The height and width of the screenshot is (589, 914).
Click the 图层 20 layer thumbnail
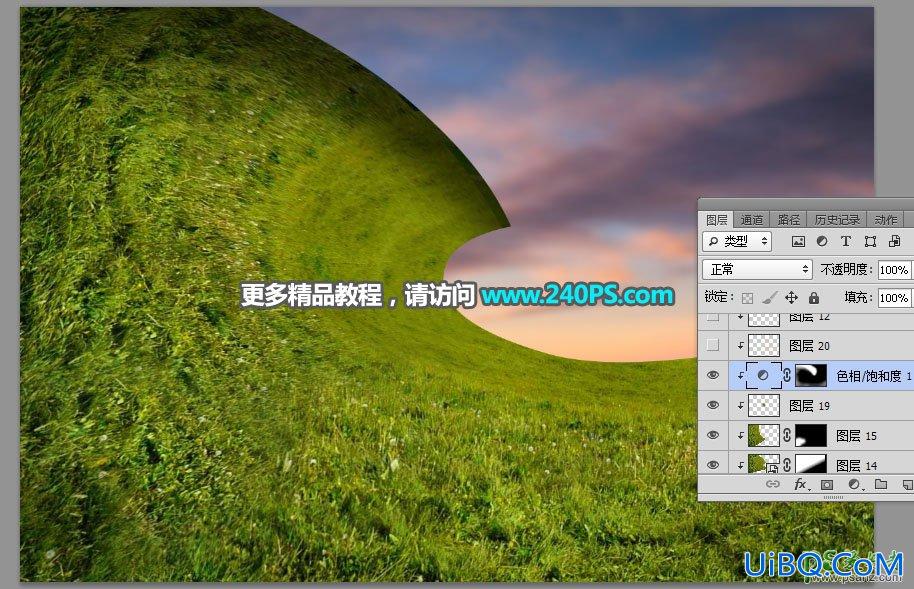click(x=764, y=345)
